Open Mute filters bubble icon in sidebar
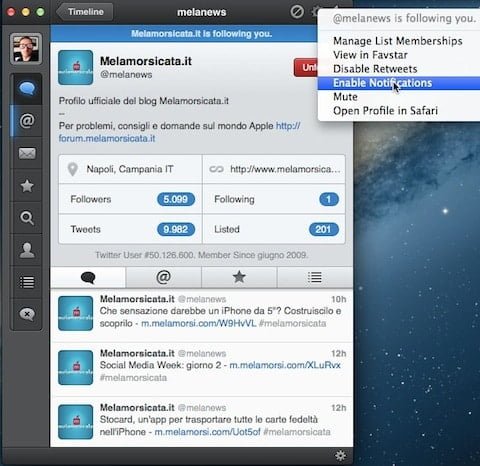The width and height of the screenshot is (480, 466). (27, 314)
